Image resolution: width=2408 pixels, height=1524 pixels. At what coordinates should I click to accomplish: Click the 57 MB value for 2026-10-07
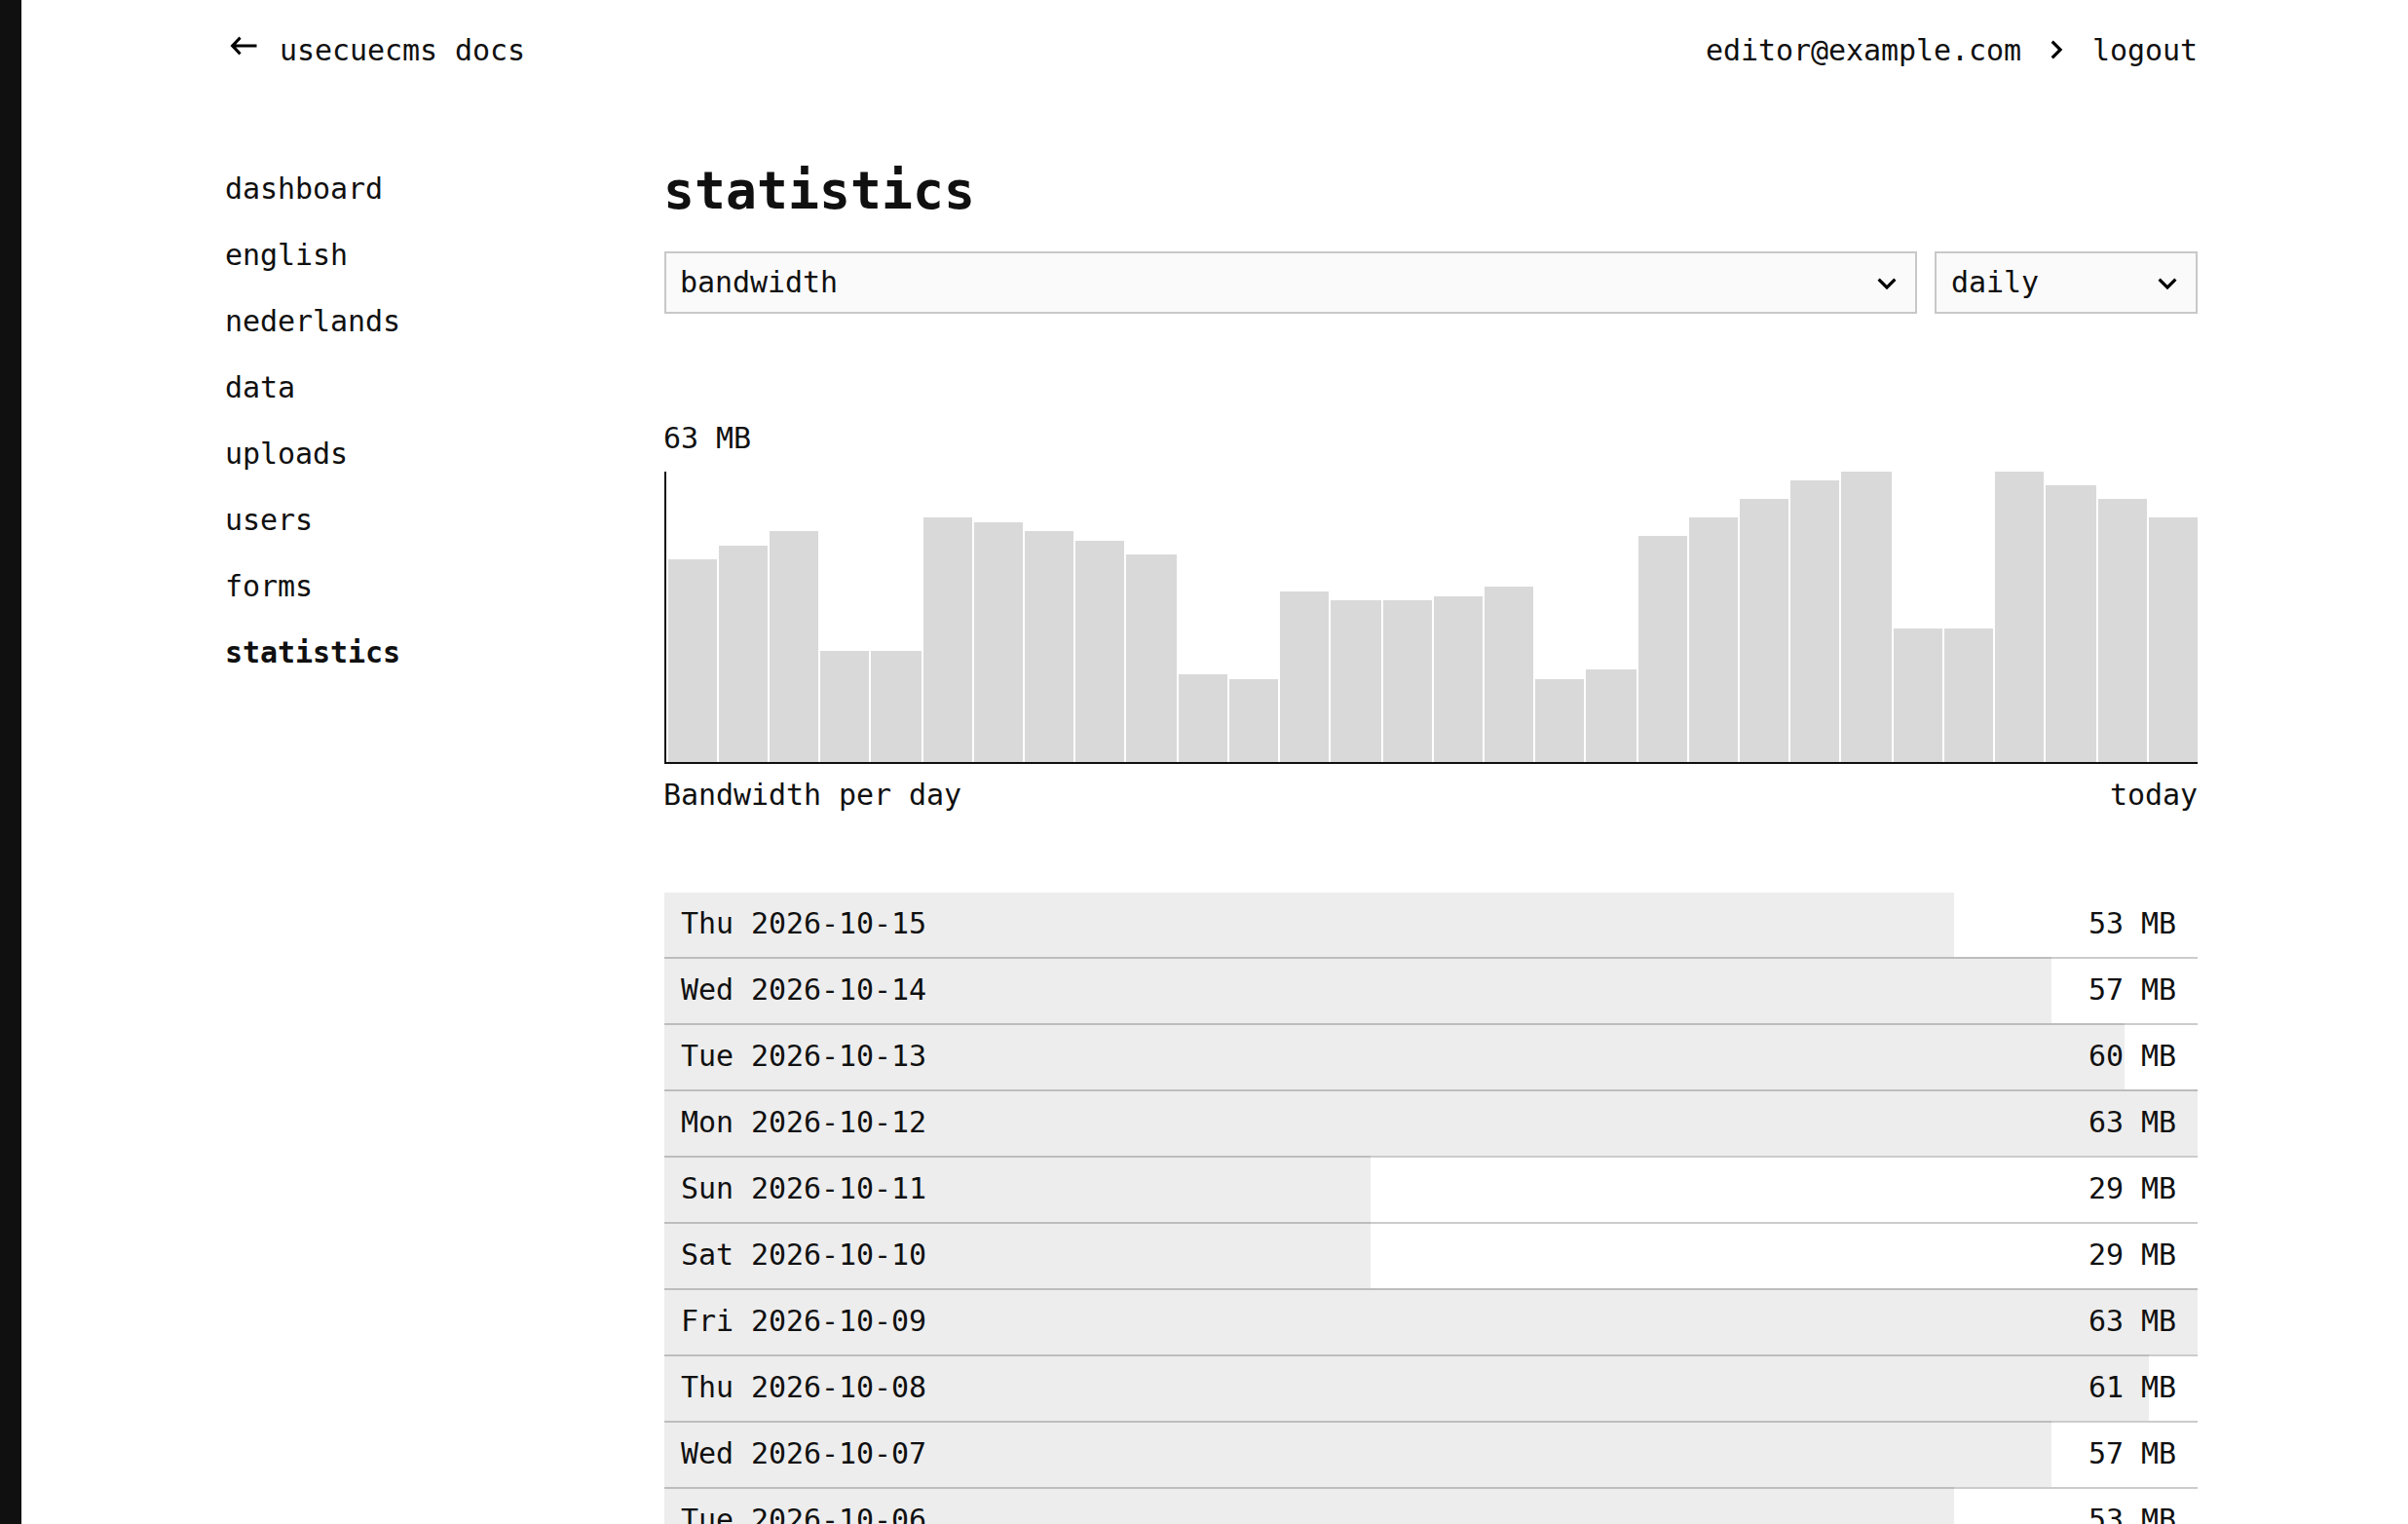coord(2132,1453)
